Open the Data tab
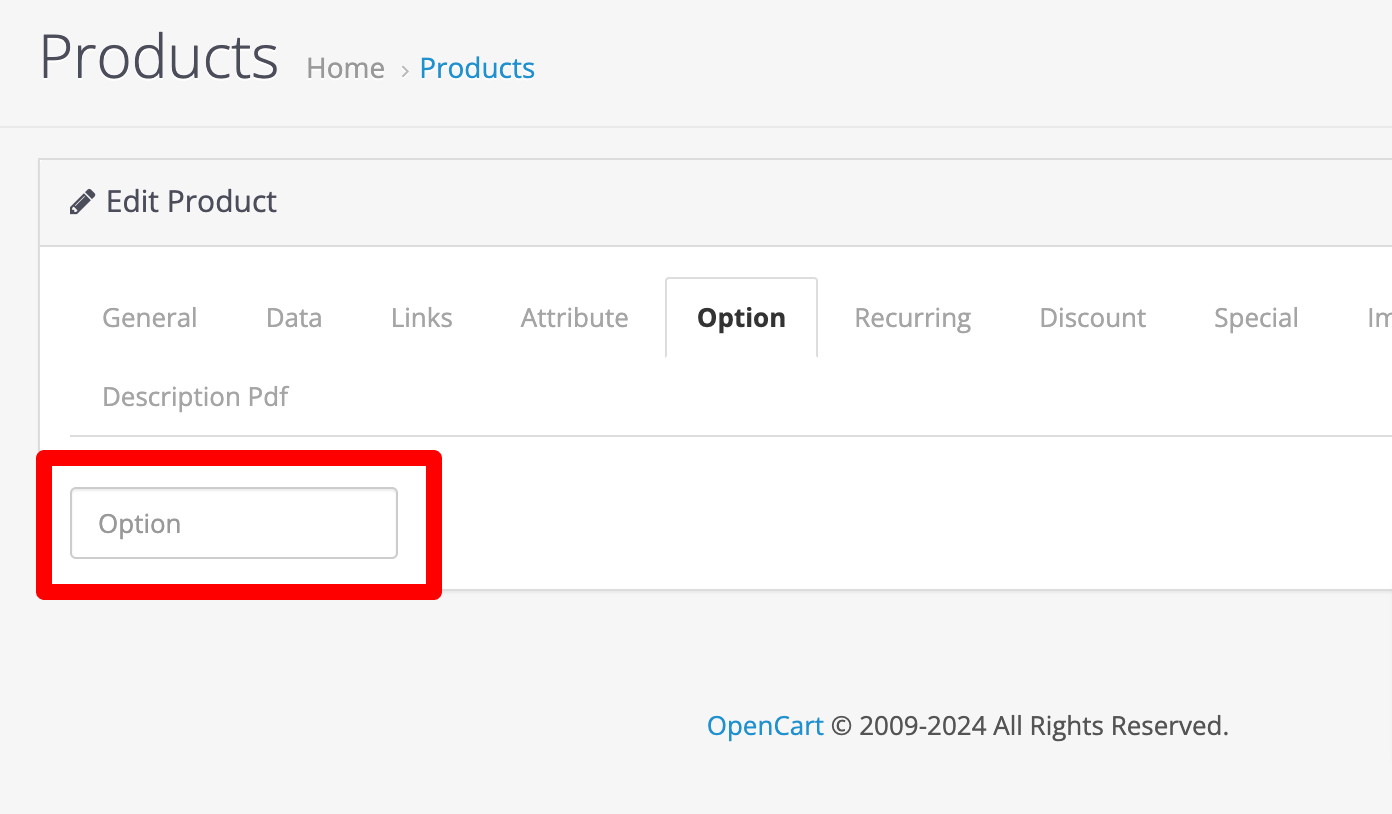The width and height of the screenshot is (1392, 814). [x=294, y=318]
